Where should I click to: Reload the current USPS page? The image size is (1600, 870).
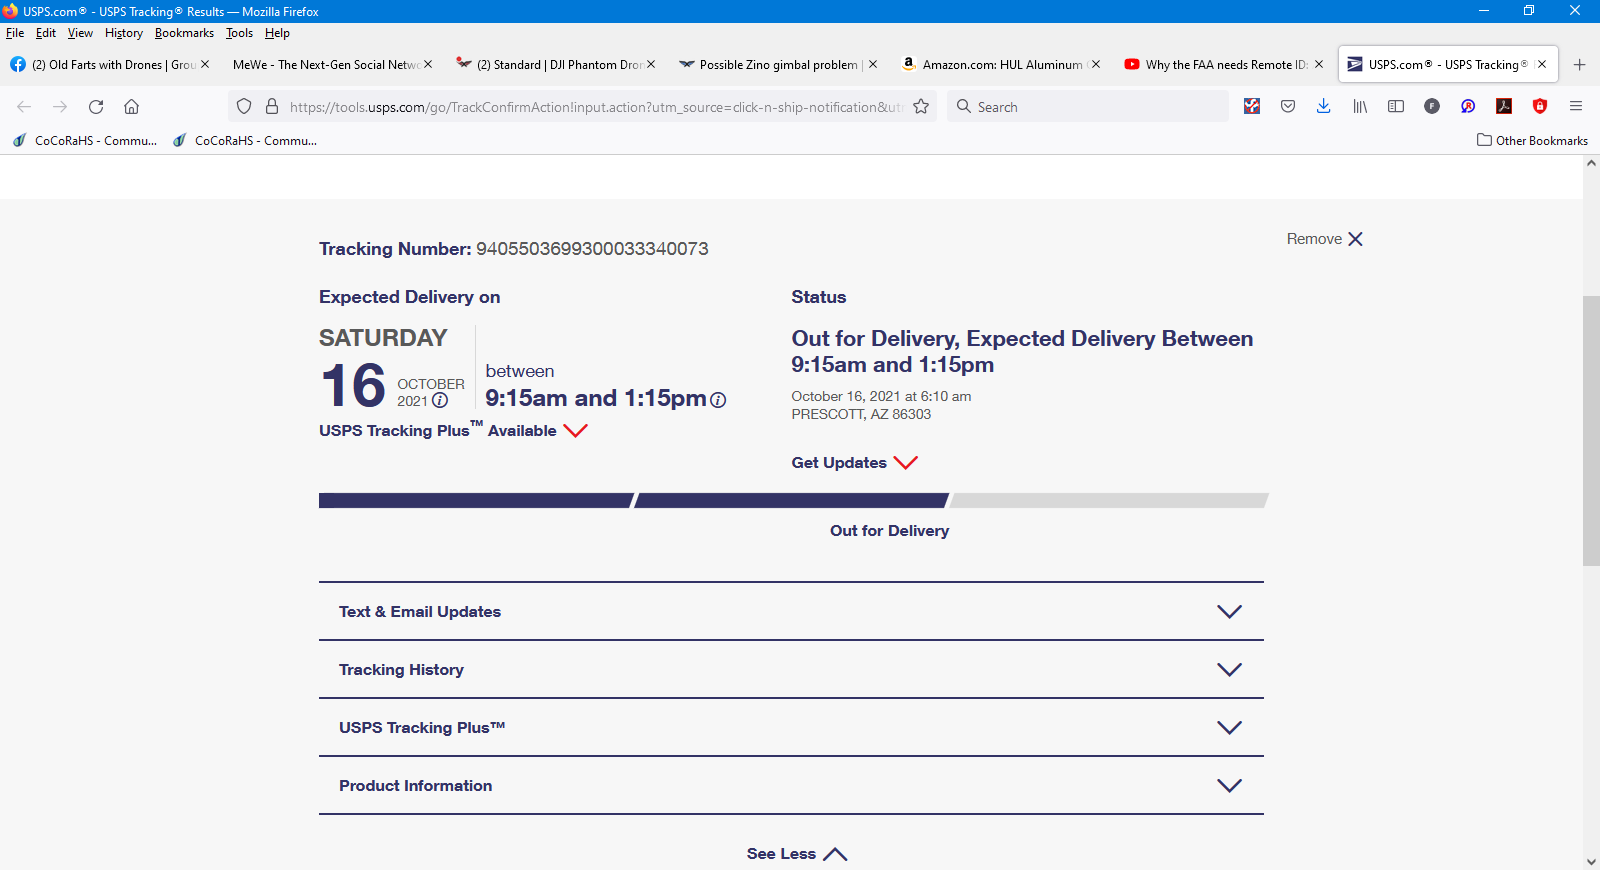point(96,107)
